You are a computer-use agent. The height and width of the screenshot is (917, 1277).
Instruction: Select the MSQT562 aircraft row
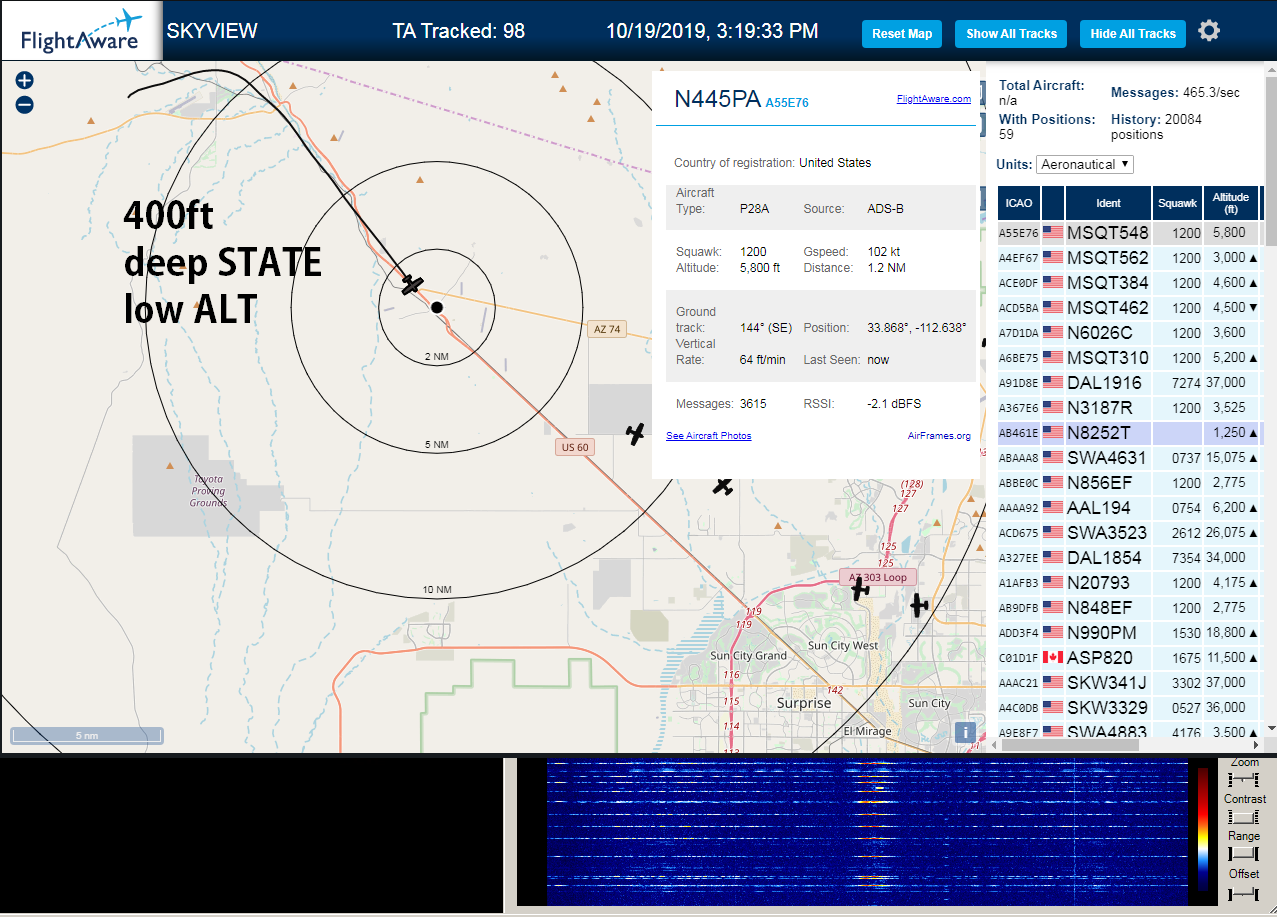[1129, 257]
